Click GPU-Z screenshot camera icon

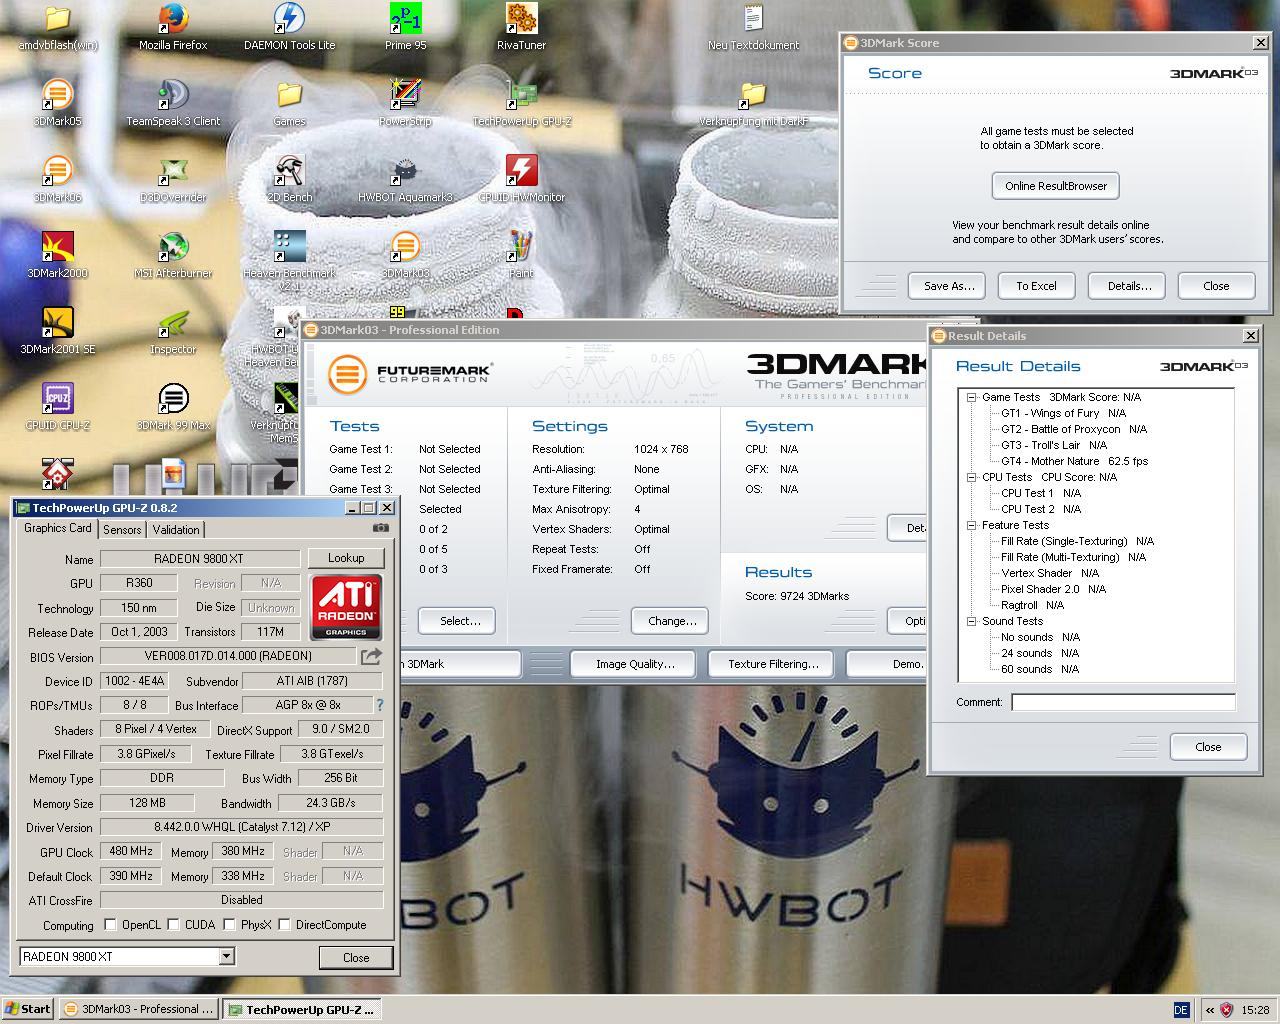pos(381,528)
